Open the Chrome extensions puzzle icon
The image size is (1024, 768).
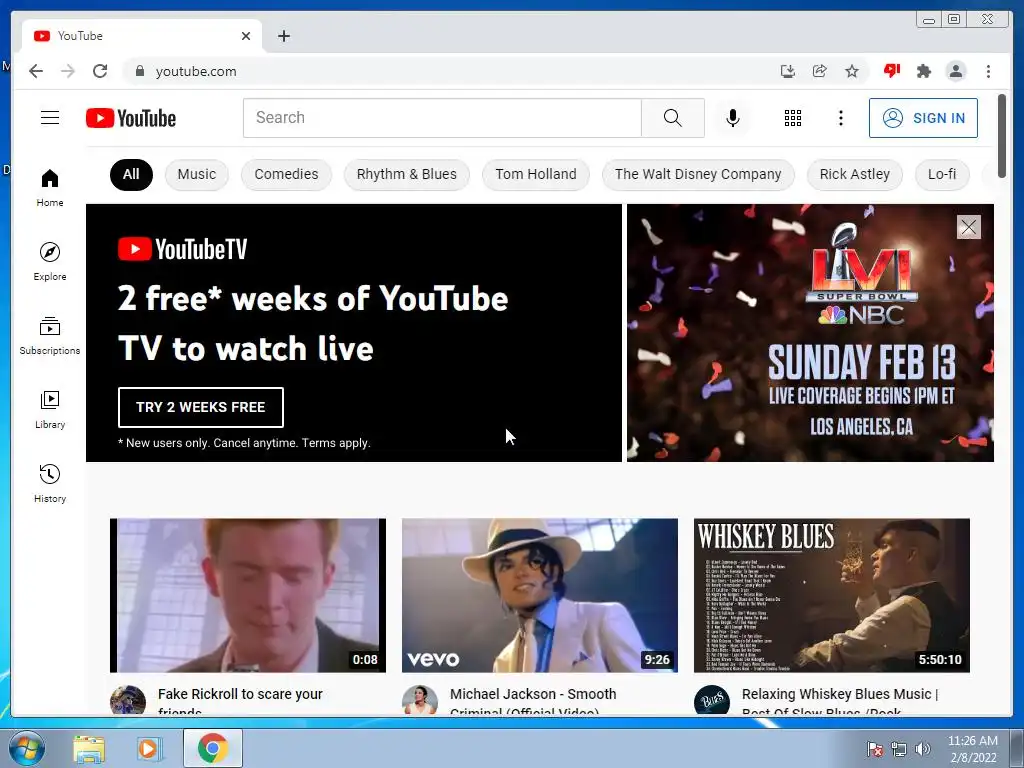923,71
